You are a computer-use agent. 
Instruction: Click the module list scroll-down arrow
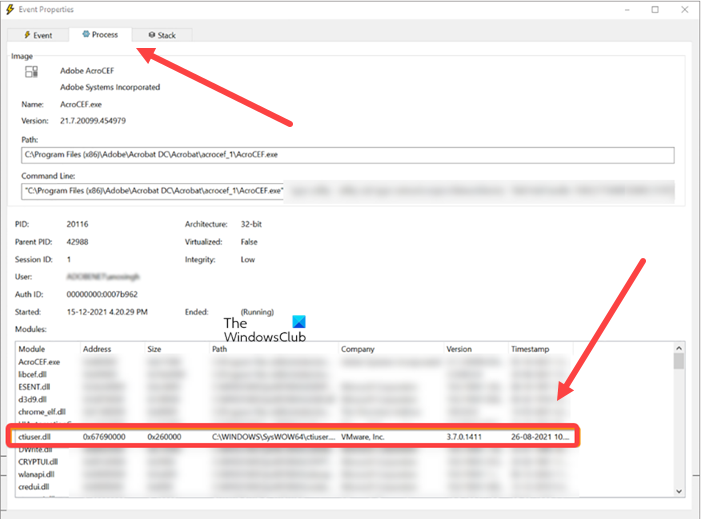click(679, 491)
